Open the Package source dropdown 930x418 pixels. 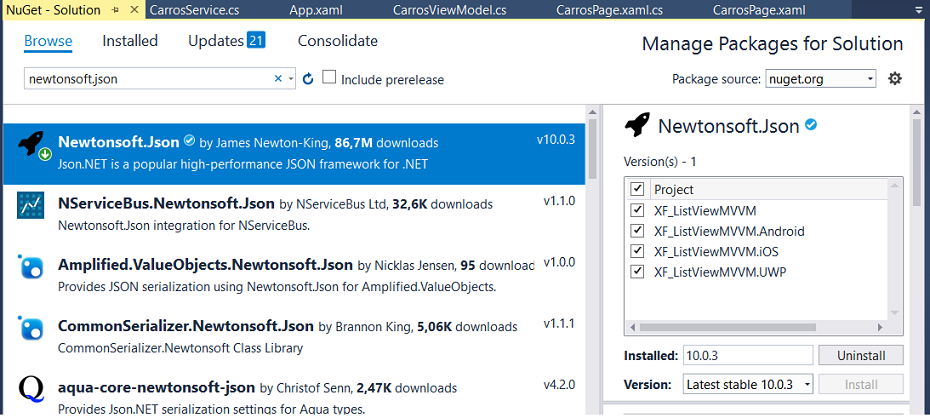(821, 78)
